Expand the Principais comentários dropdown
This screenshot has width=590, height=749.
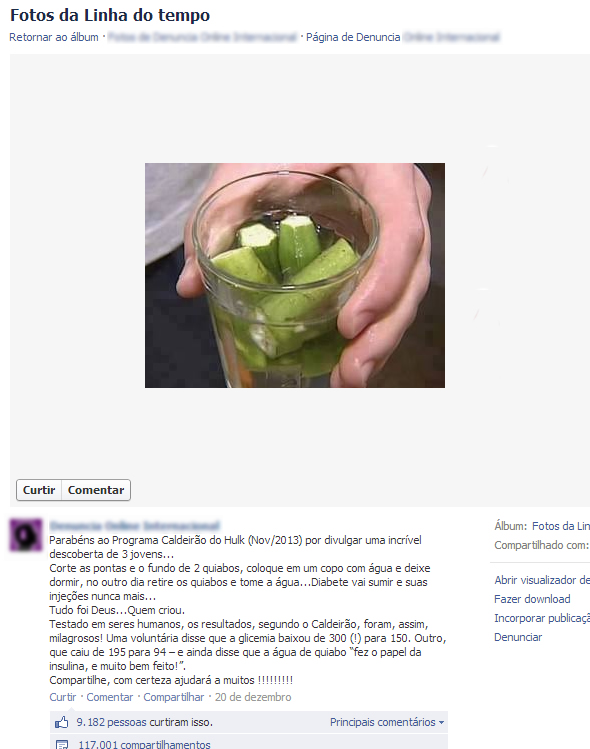pyautogui.click(x=387, y=722)
